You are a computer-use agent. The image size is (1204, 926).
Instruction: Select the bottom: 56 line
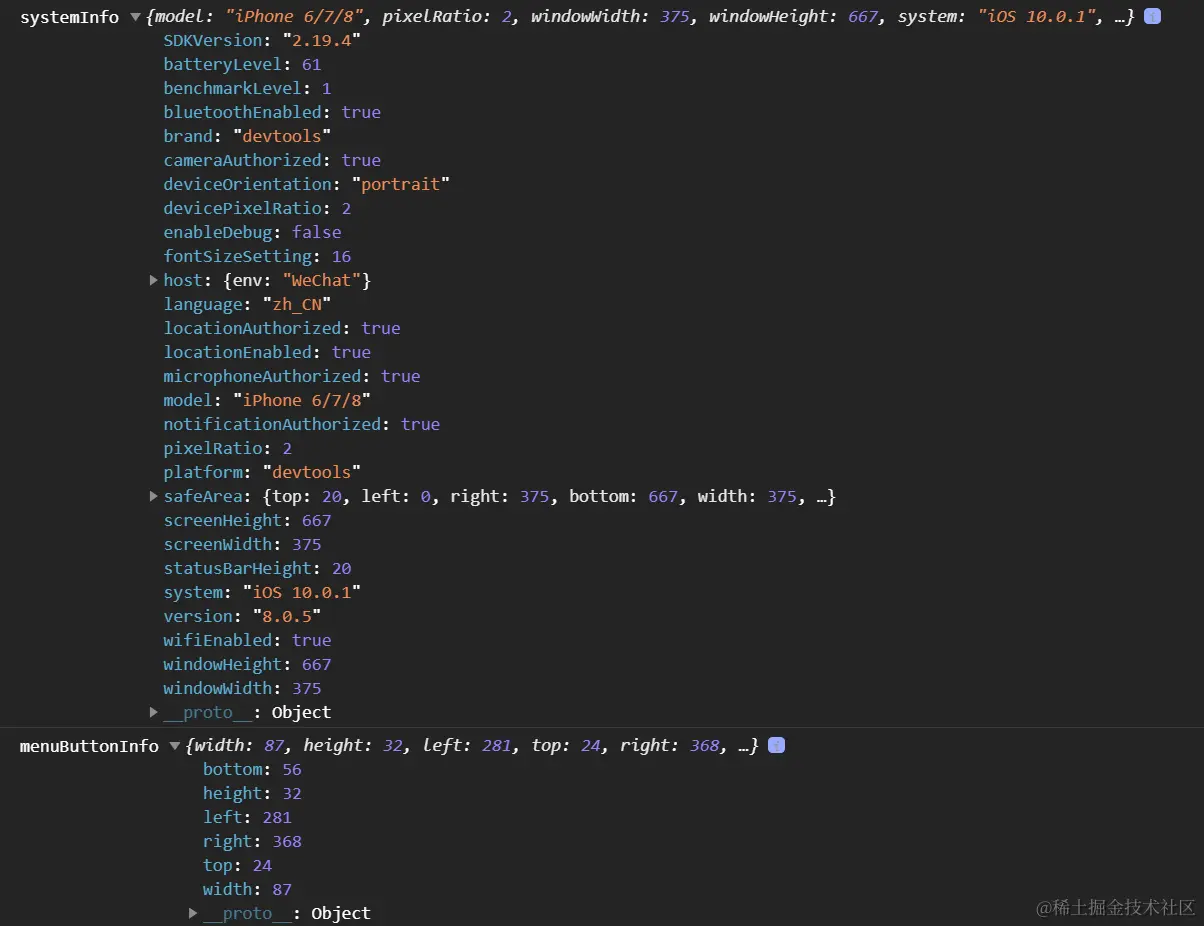tap(252, 769)
